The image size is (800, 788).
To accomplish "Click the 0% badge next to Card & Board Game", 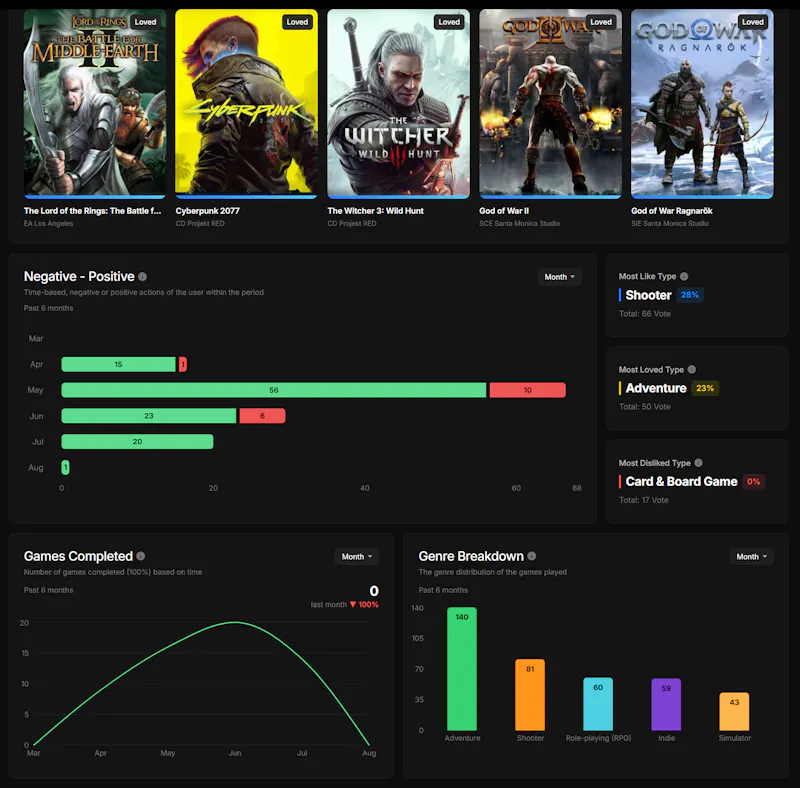I will [x=754, y=481].
